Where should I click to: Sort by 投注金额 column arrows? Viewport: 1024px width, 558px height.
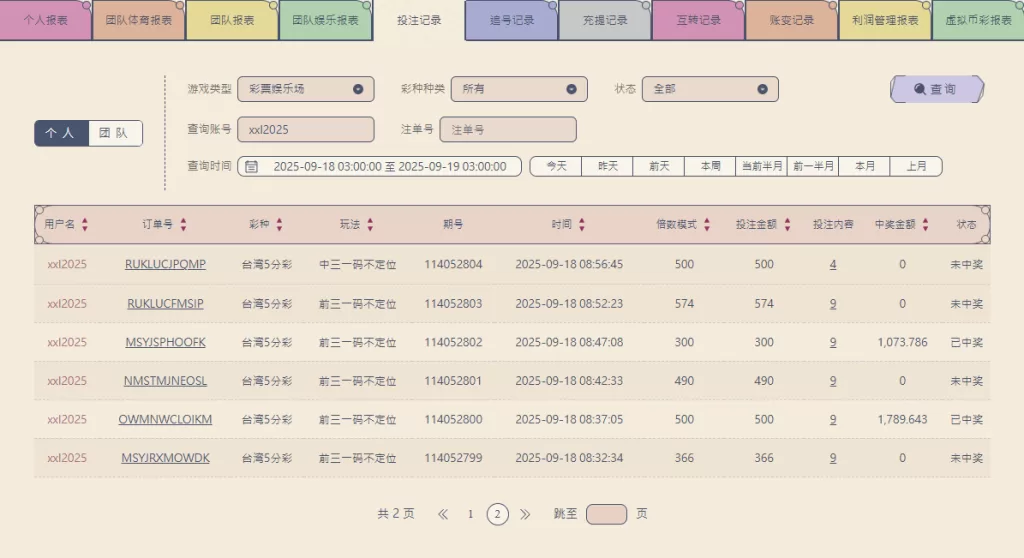pyautogui.click(x=787, y=225)
